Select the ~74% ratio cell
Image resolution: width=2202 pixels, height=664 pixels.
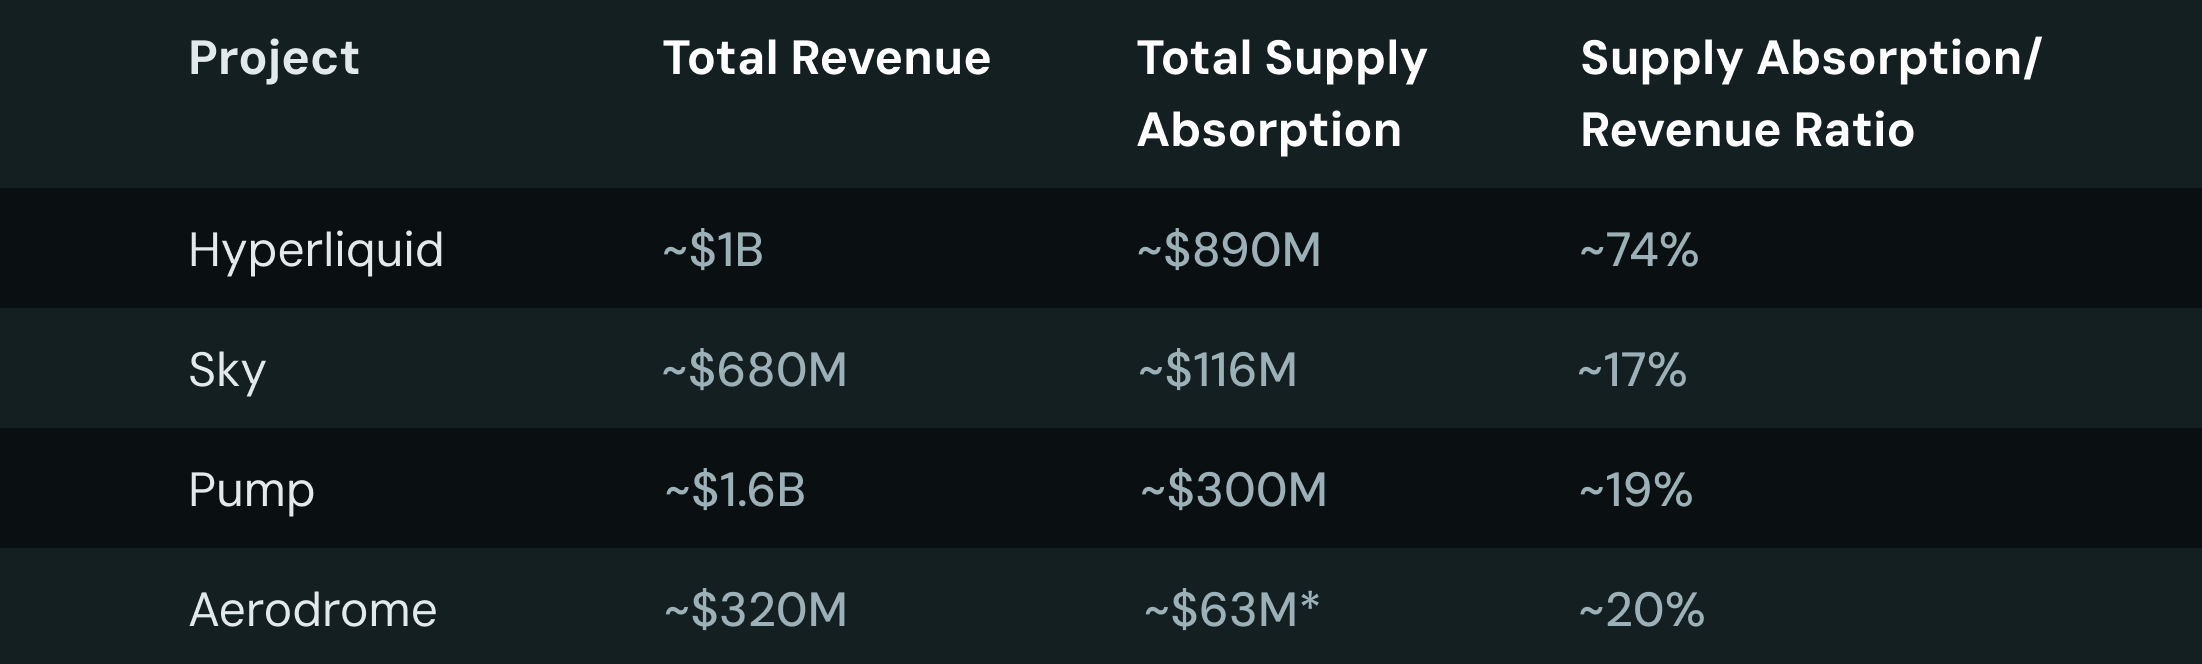click(x=1639, y=250)
